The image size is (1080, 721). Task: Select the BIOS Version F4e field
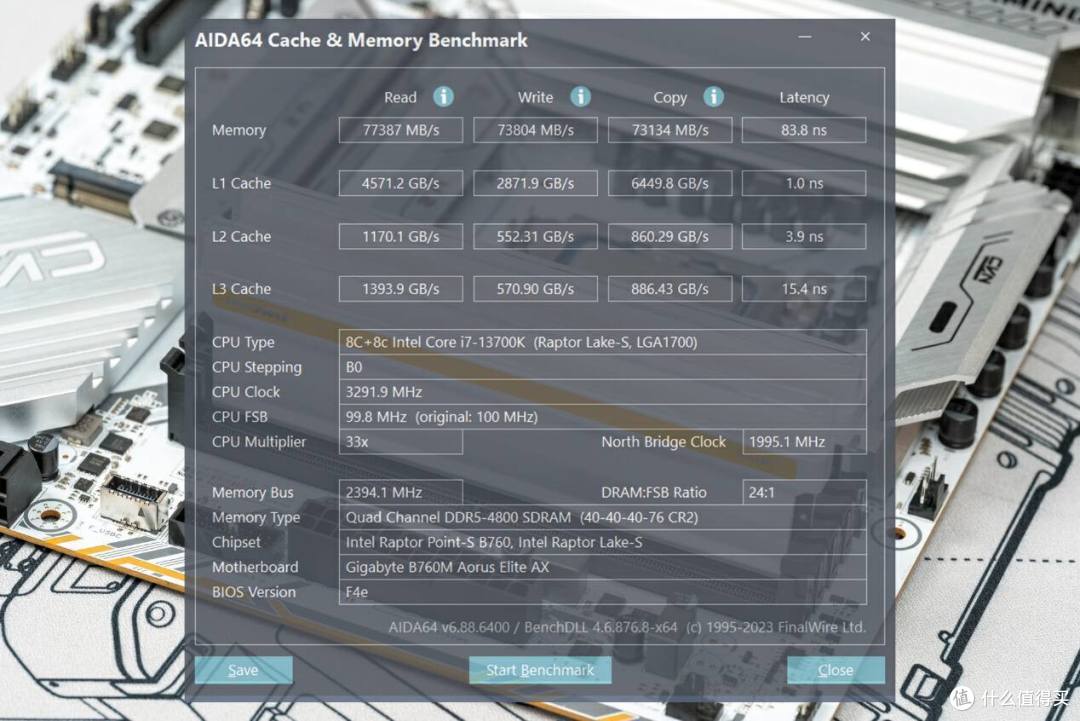[x=600, y=592]
